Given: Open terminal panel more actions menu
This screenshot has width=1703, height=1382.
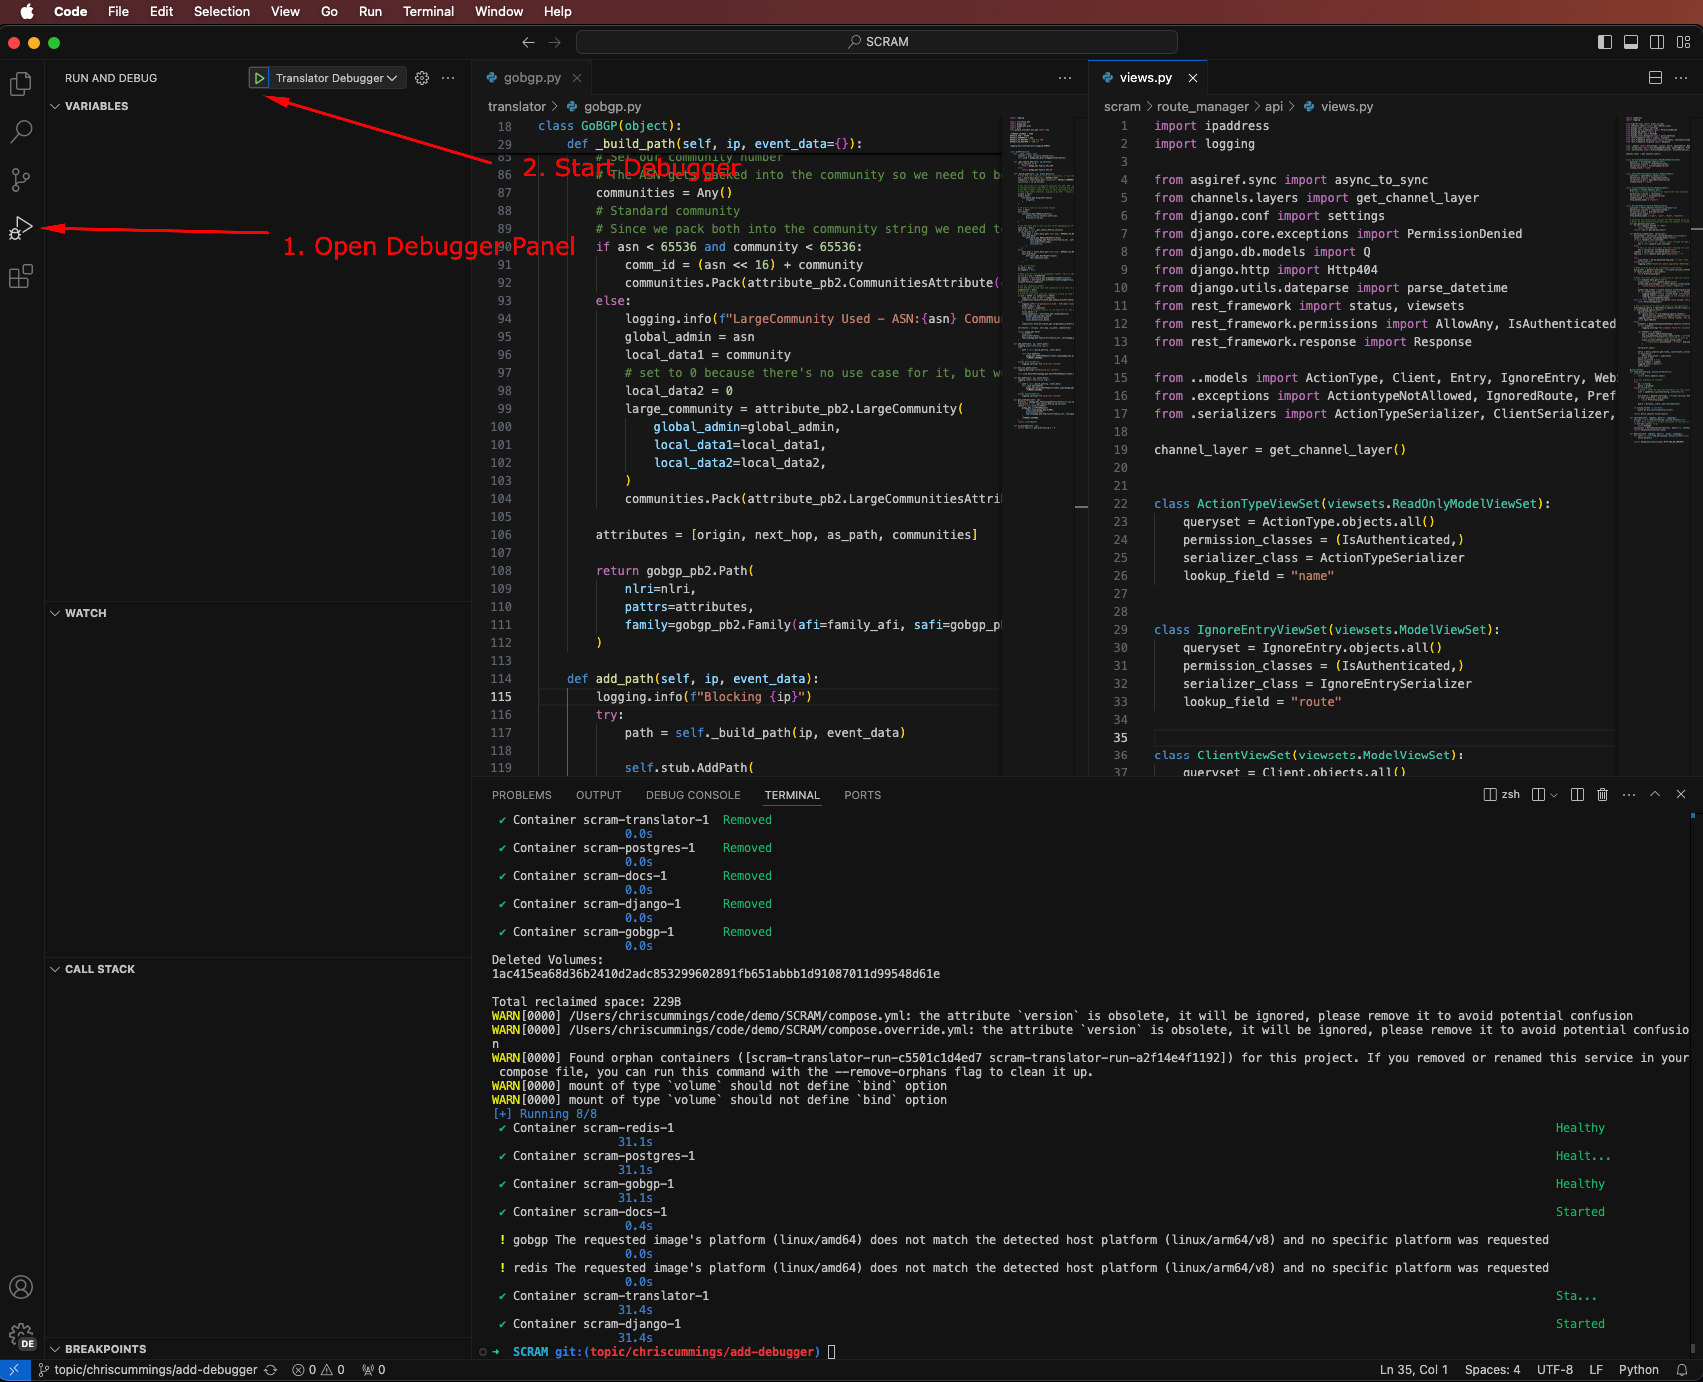Looking at the screenshot, I should pos(1629,795).
